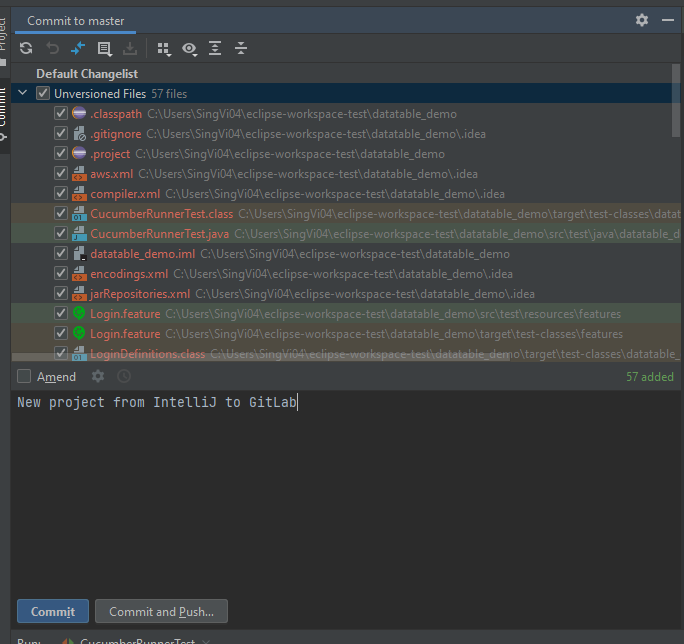
Task: Click the .gitignore file icon
Action: click(79, 134)
